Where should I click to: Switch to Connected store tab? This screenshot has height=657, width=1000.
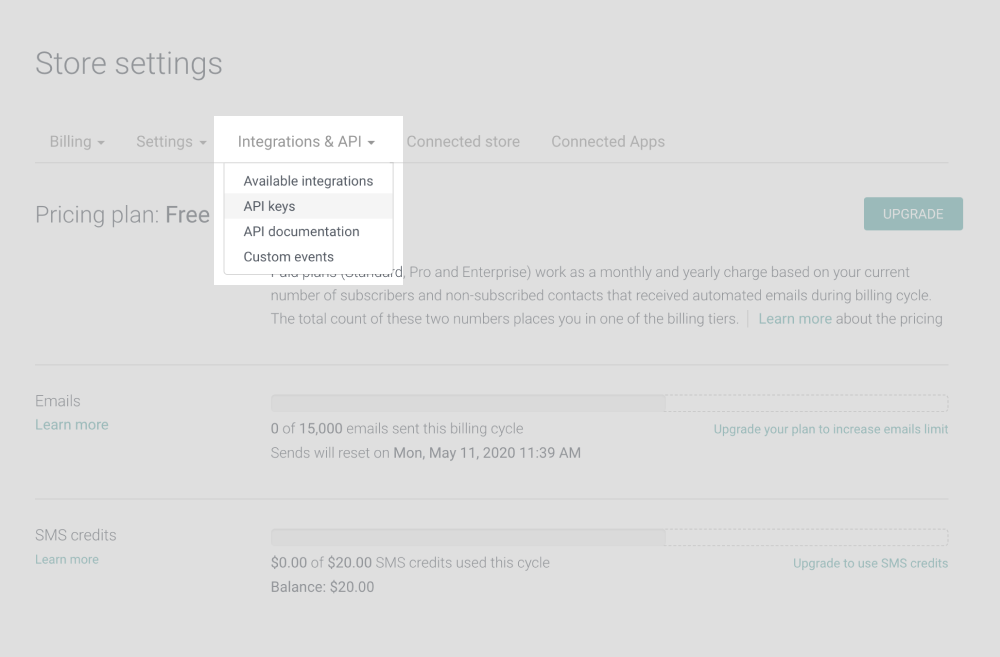pos(463,142)
